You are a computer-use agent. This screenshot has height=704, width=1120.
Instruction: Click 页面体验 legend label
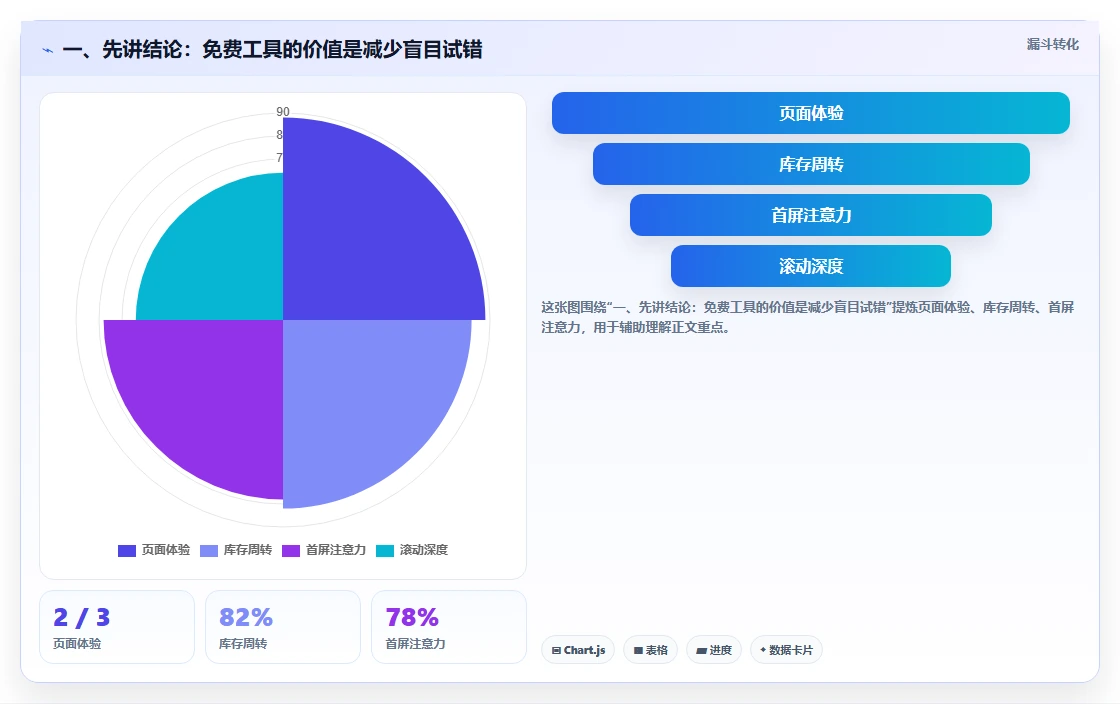pos(166,550)
